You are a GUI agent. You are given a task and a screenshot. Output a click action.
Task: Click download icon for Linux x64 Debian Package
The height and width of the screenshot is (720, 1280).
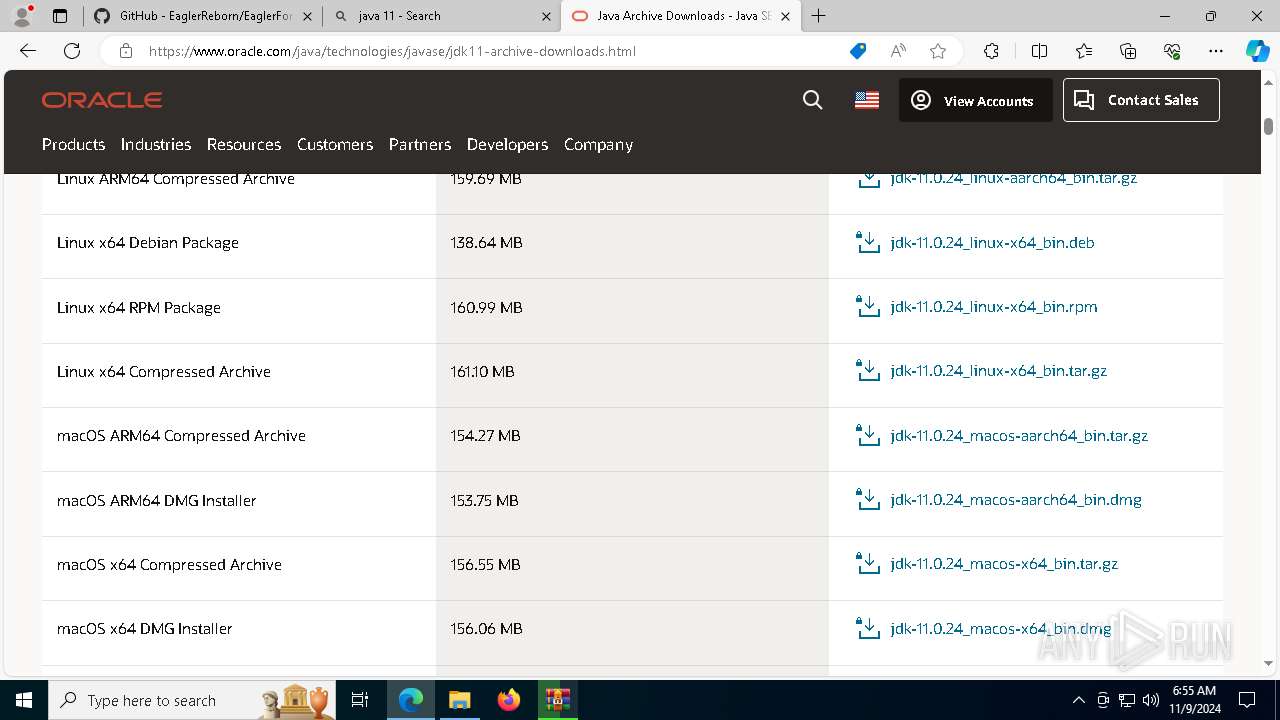pos(868,242)
